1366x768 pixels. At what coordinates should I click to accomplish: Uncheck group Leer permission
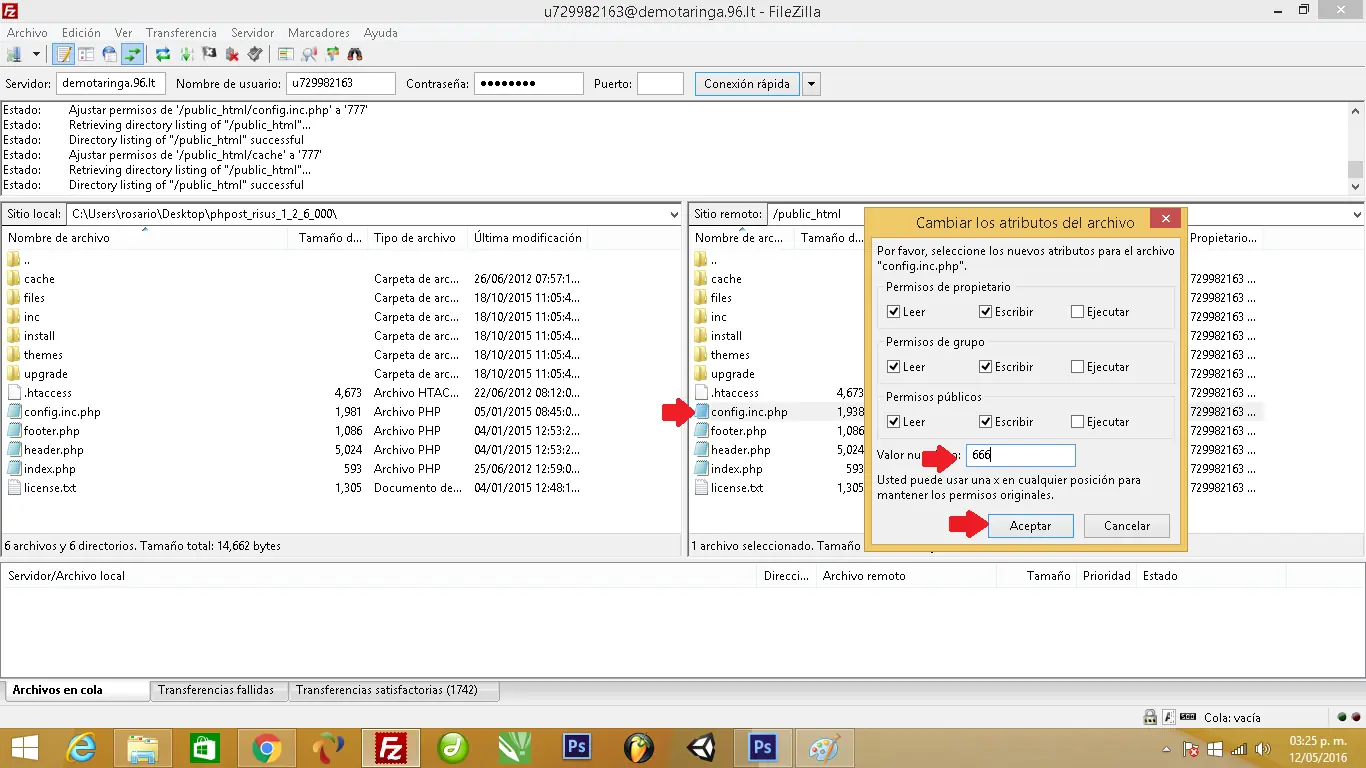click(893, 367)
